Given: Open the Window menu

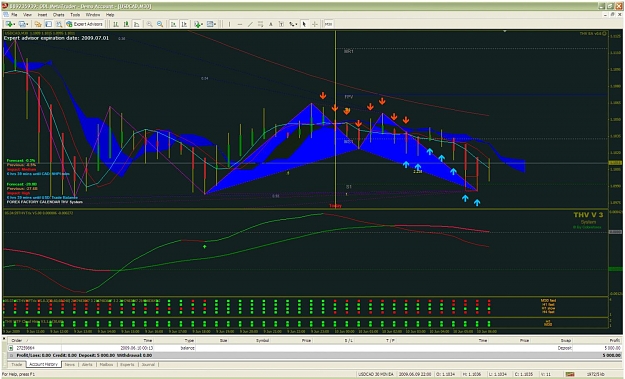Looking at the screenshot, I should [x=92, y=15].
